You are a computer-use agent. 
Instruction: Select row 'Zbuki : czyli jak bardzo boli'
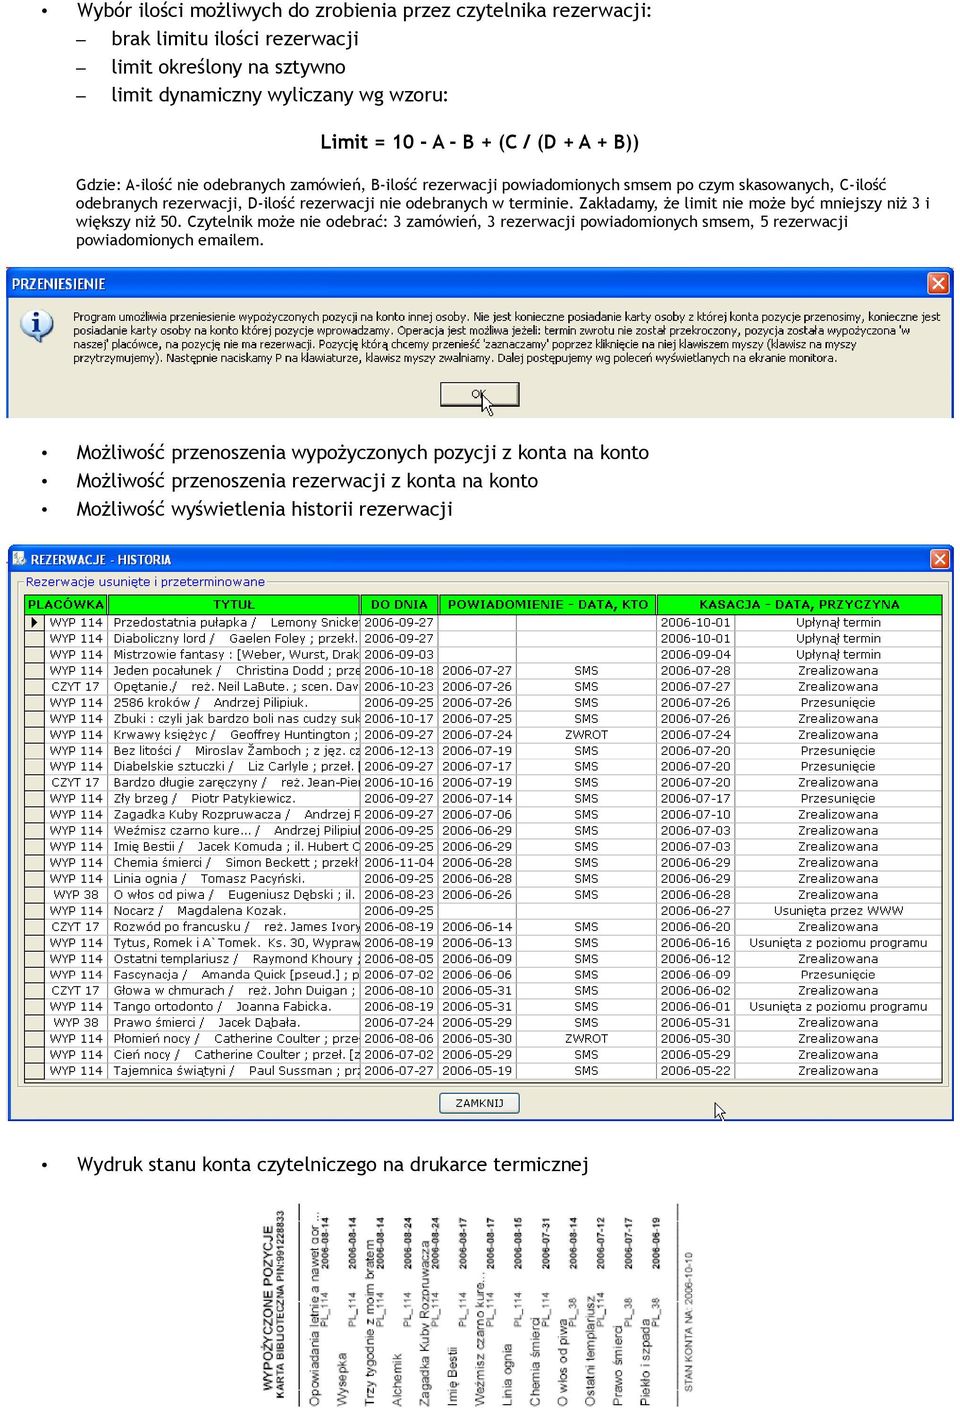(x=482, y=718)
